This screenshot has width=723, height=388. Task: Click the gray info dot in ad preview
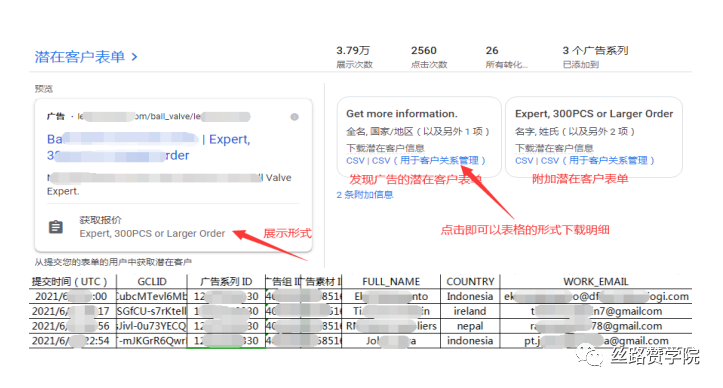[x=294, y=117]
